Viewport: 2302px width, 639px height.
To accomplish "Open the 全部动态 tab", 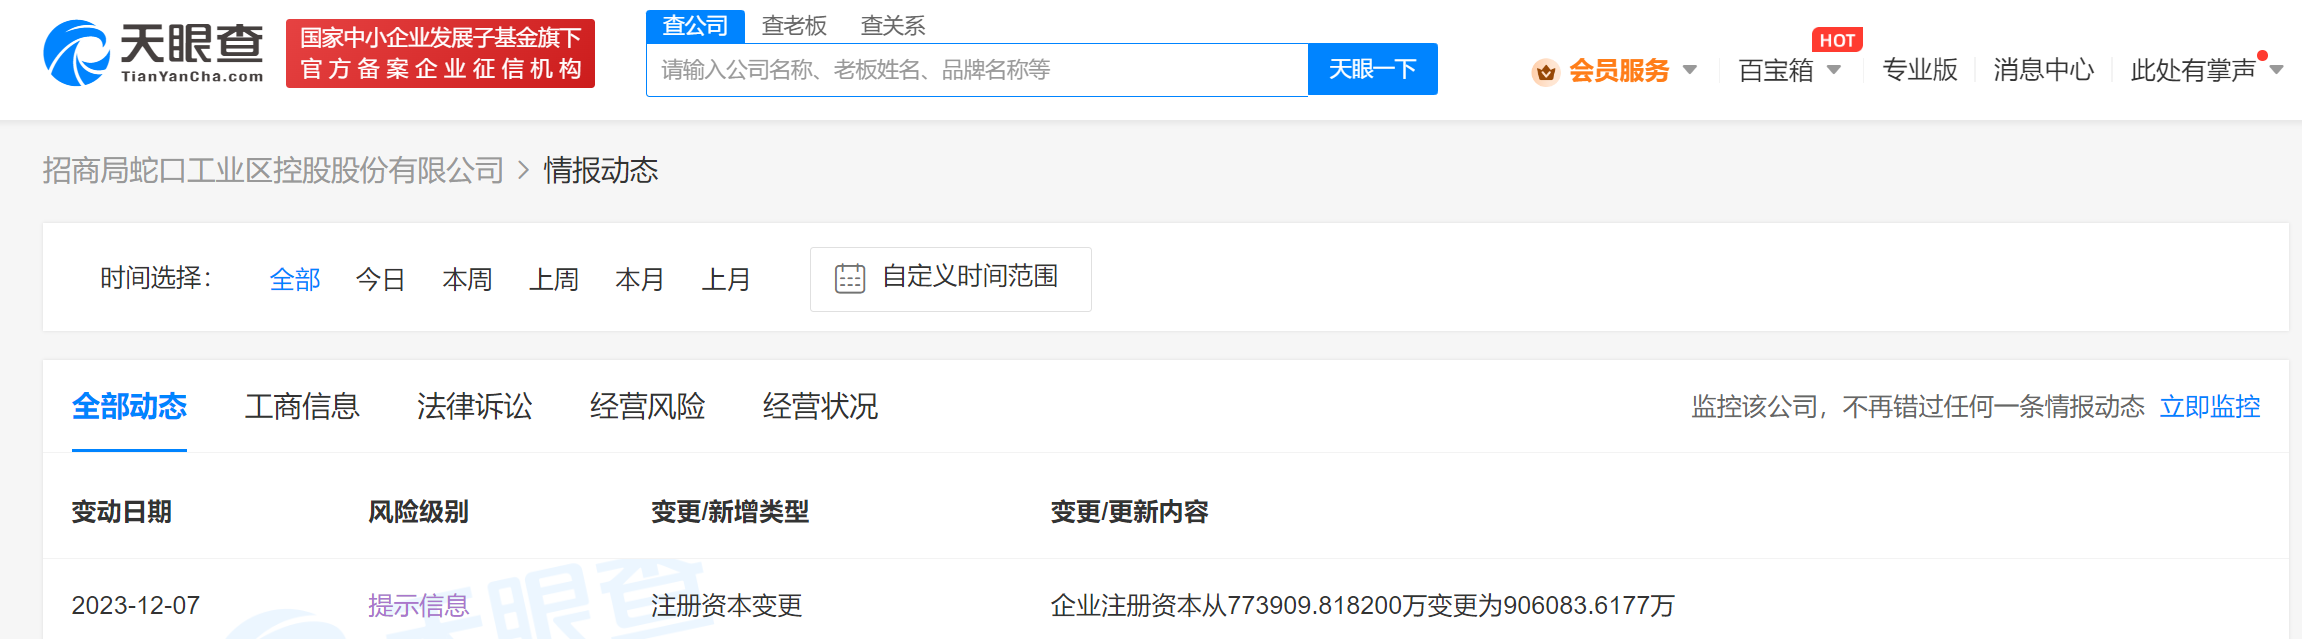I will point(129,407).
